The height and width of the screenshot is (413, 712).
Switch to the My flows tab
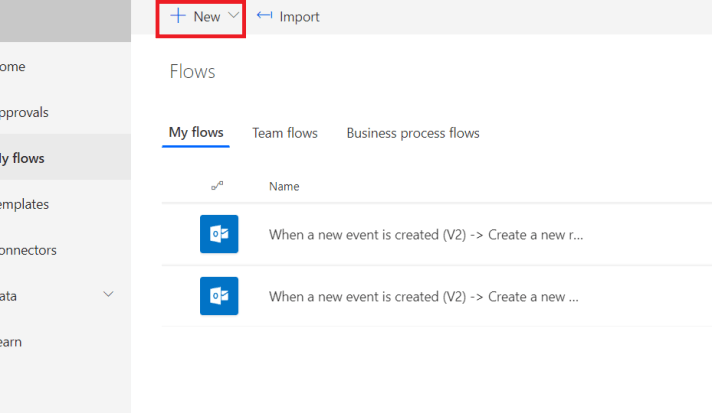click(x=196, y=133)
